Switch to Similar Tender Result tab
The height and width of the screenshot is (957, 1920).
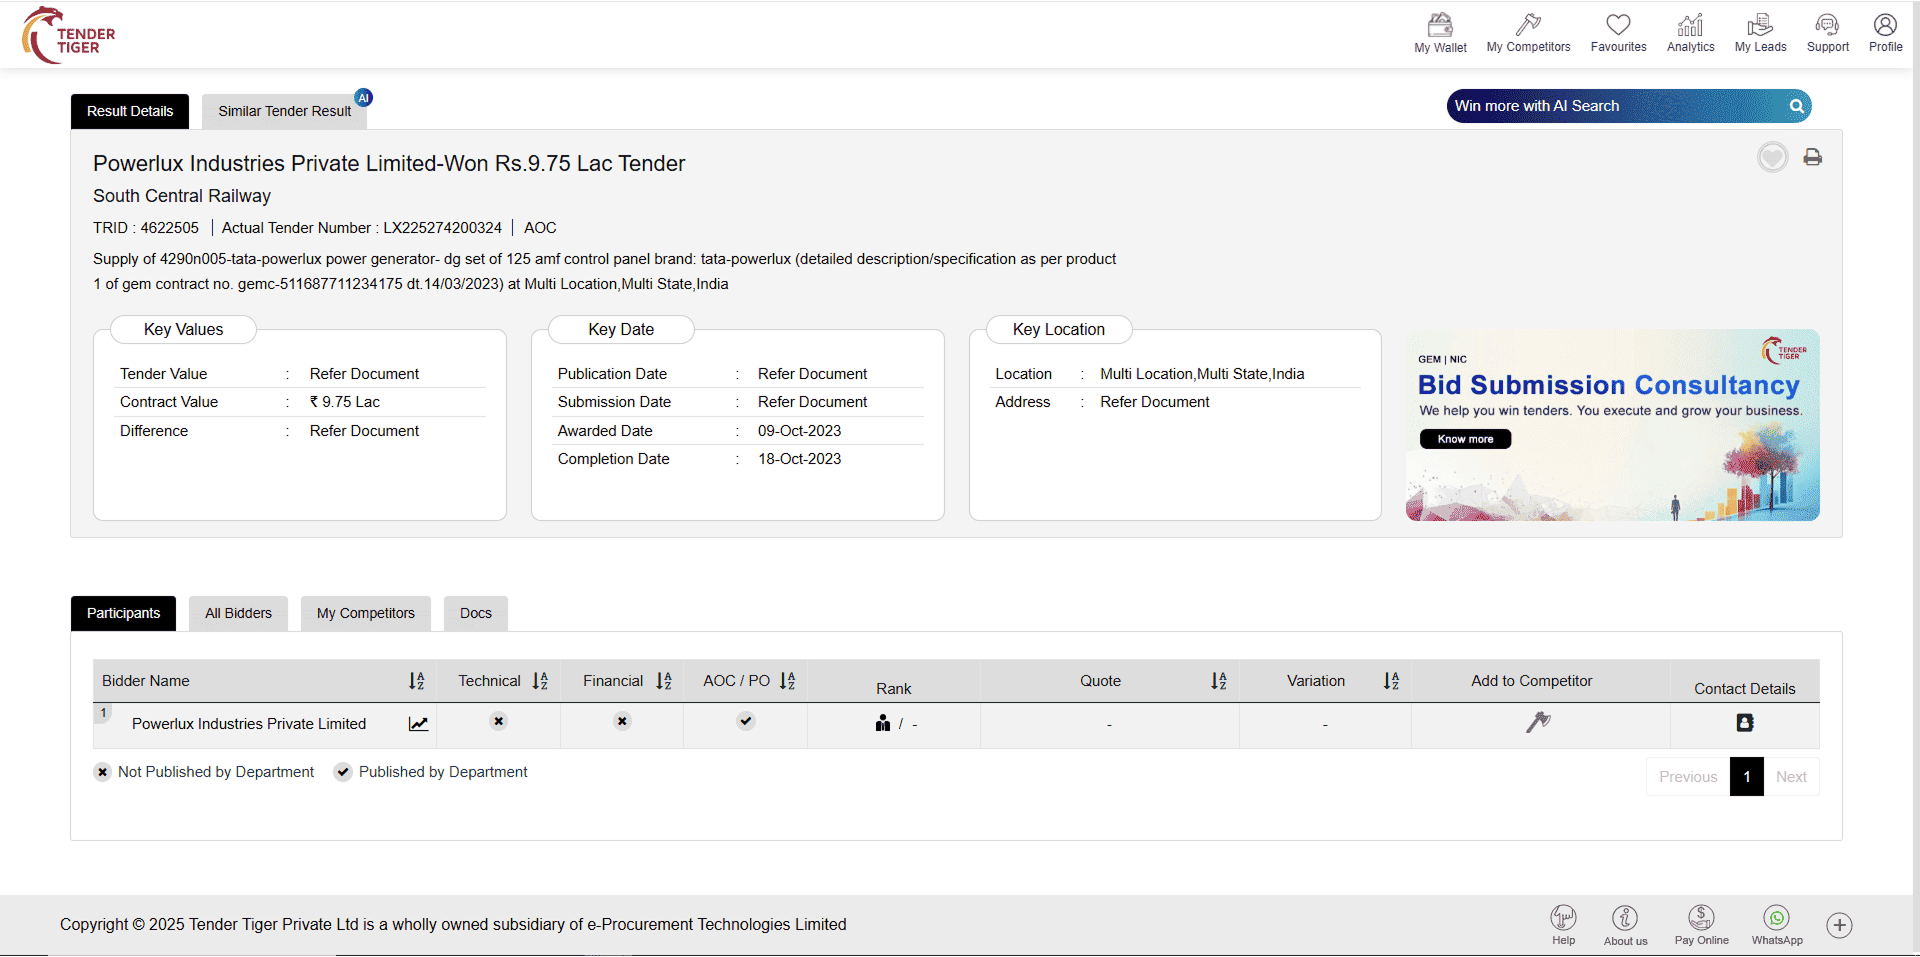pyautogui.click(x=284, y=111)
